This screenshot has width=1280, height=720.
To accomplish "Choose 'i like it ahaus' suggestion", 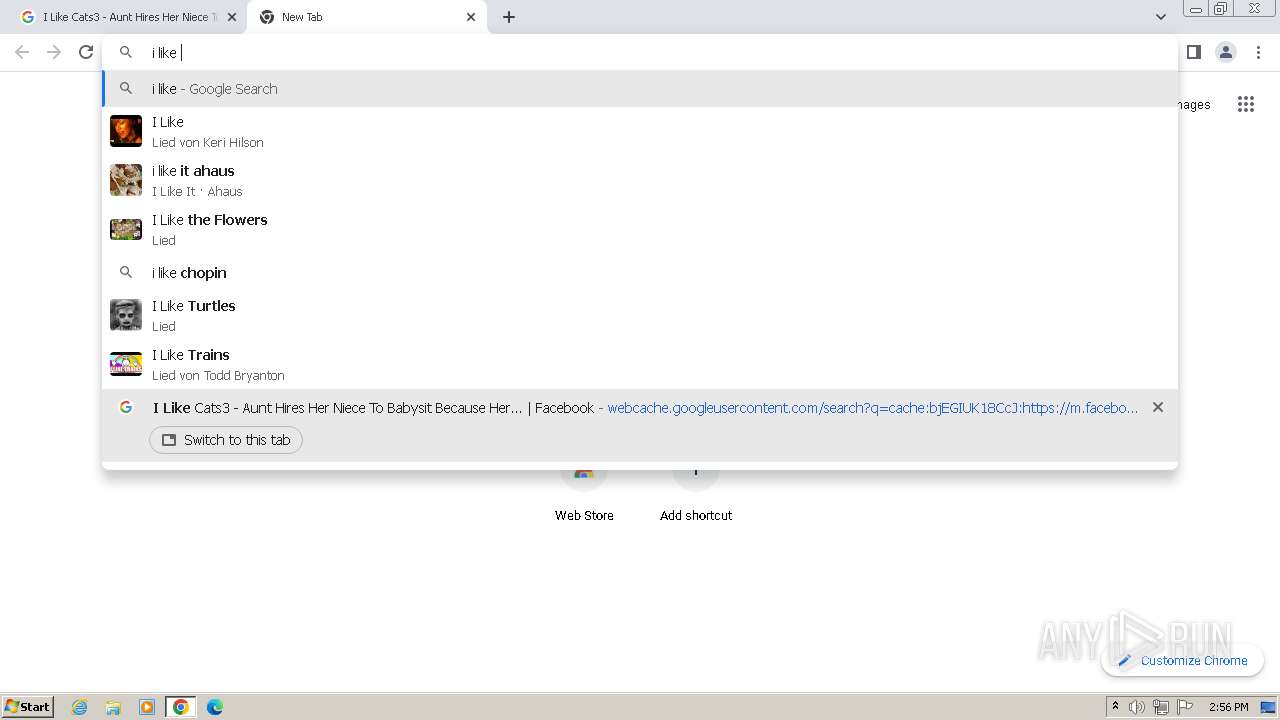I will coord(640,180).
